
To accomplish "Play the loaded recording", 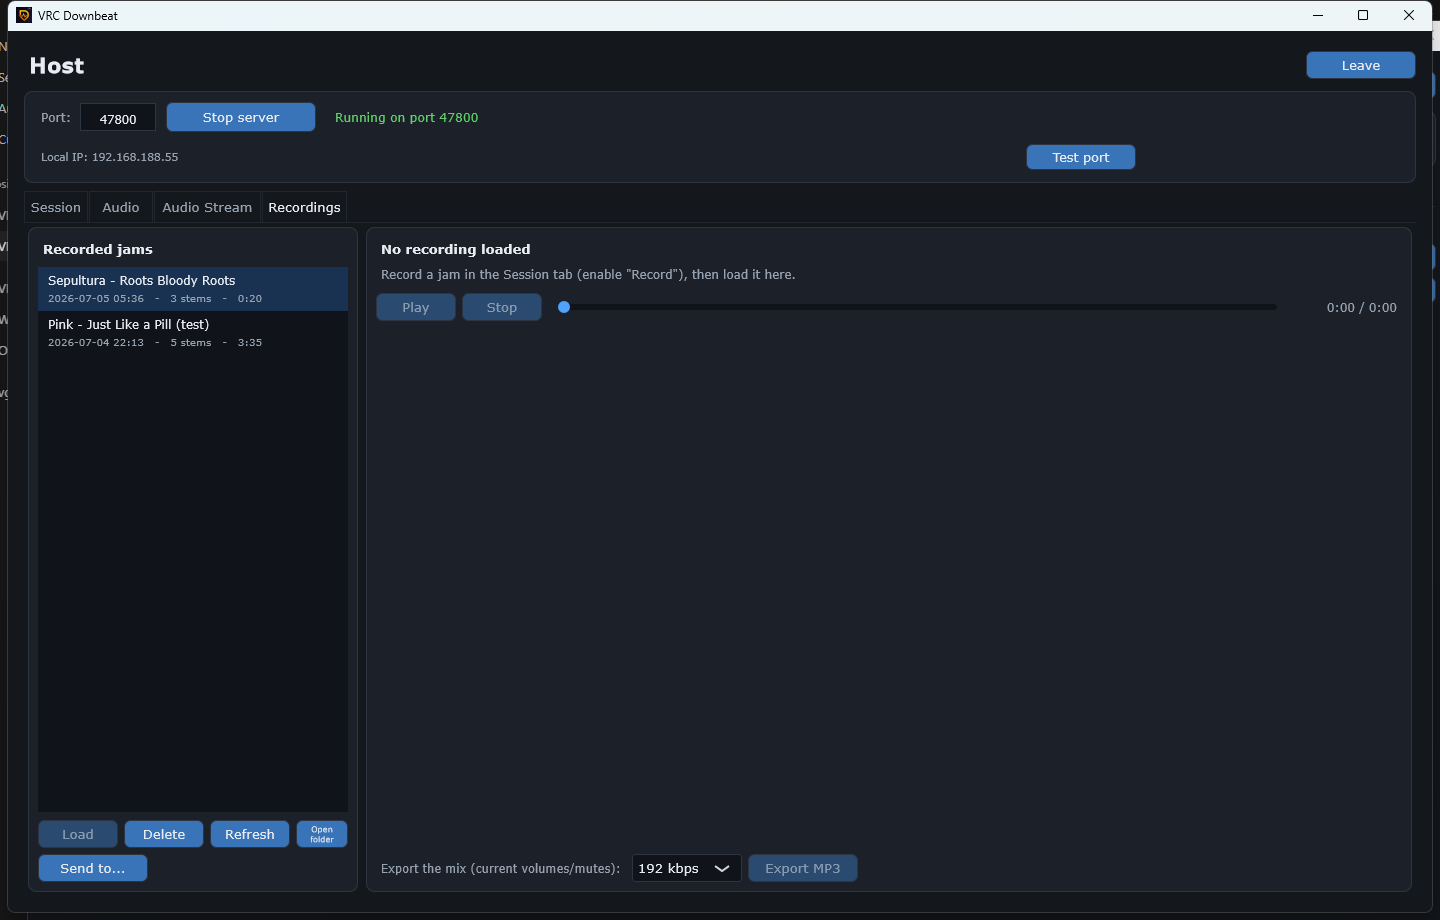I will click(x=416, y=307).
